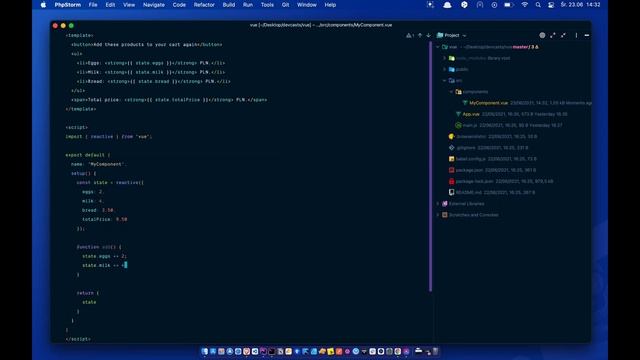Click the main.js file icon
Image resolution: width=640 pixels, height=360 pixels.
pyautogui.click(x=458, y=125)
